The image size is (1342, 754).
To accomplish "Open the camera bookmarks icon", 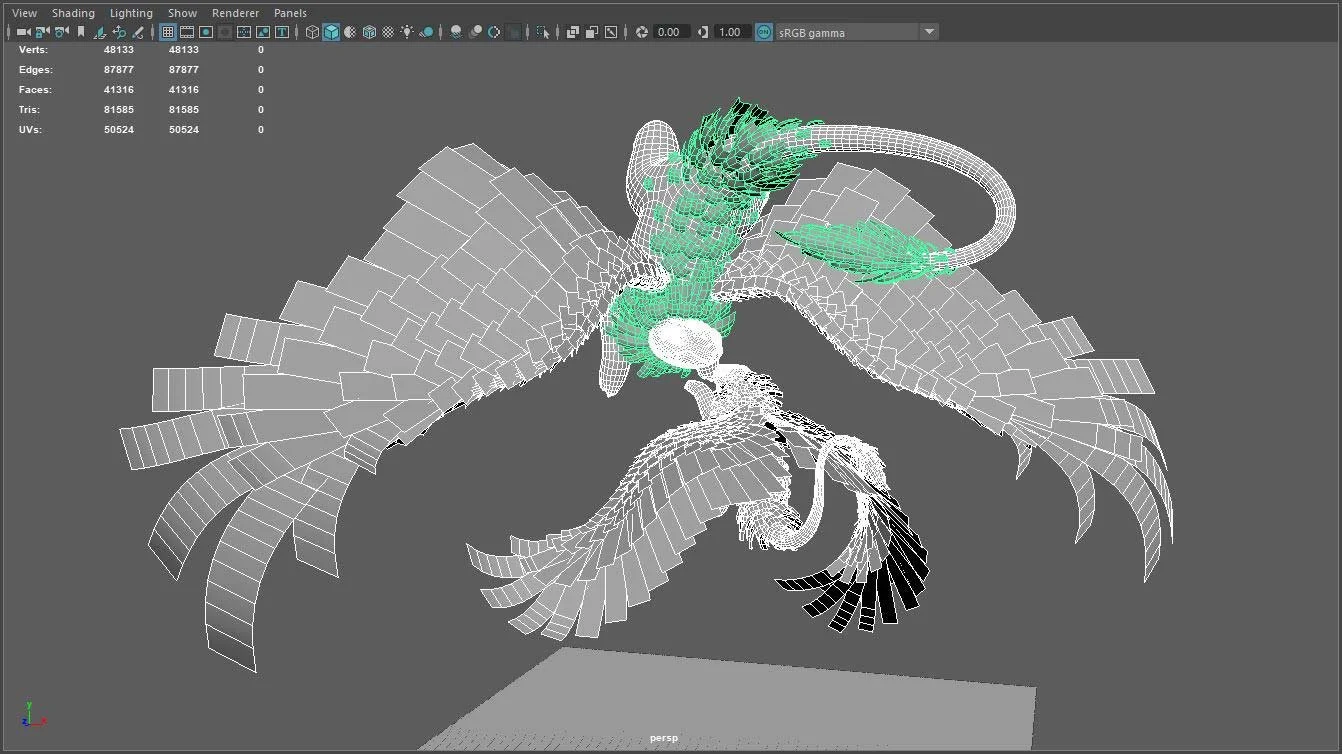I will click(81, 32).
